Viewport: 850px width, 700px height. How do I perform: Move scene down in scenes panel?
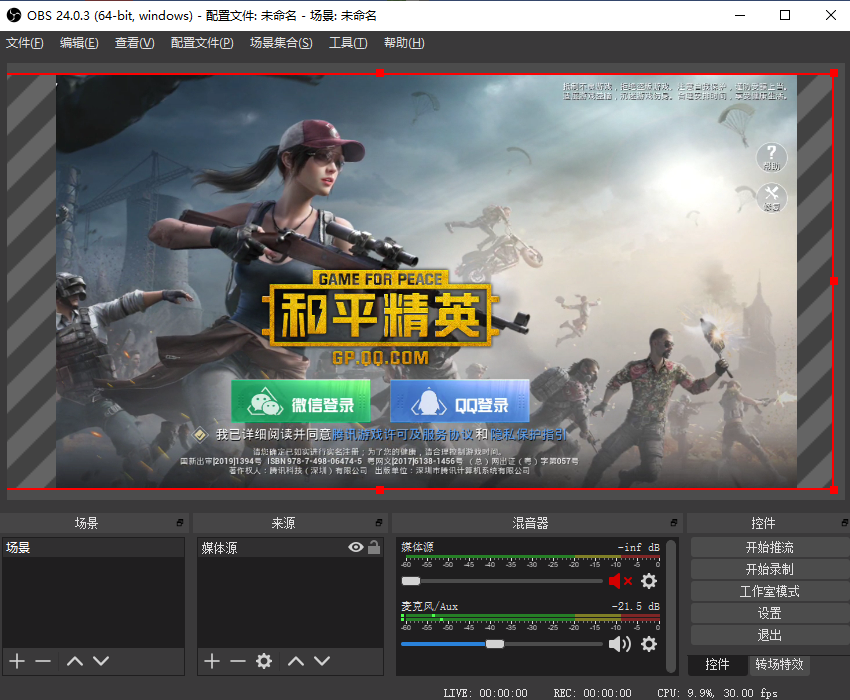(x=101, y=661)
